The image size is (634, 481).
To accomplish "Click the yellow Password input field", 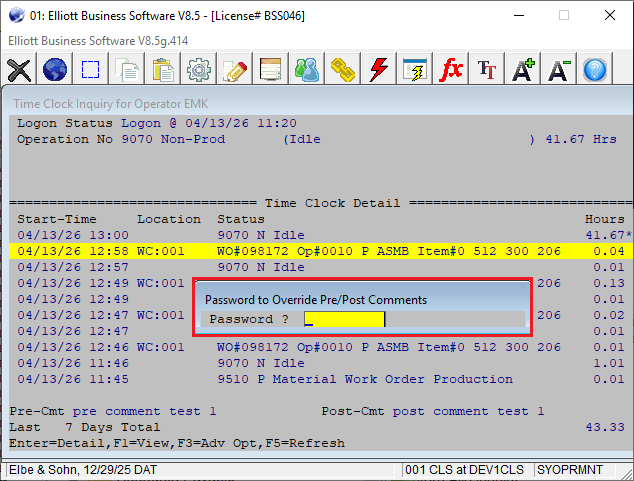I will 344,320.
